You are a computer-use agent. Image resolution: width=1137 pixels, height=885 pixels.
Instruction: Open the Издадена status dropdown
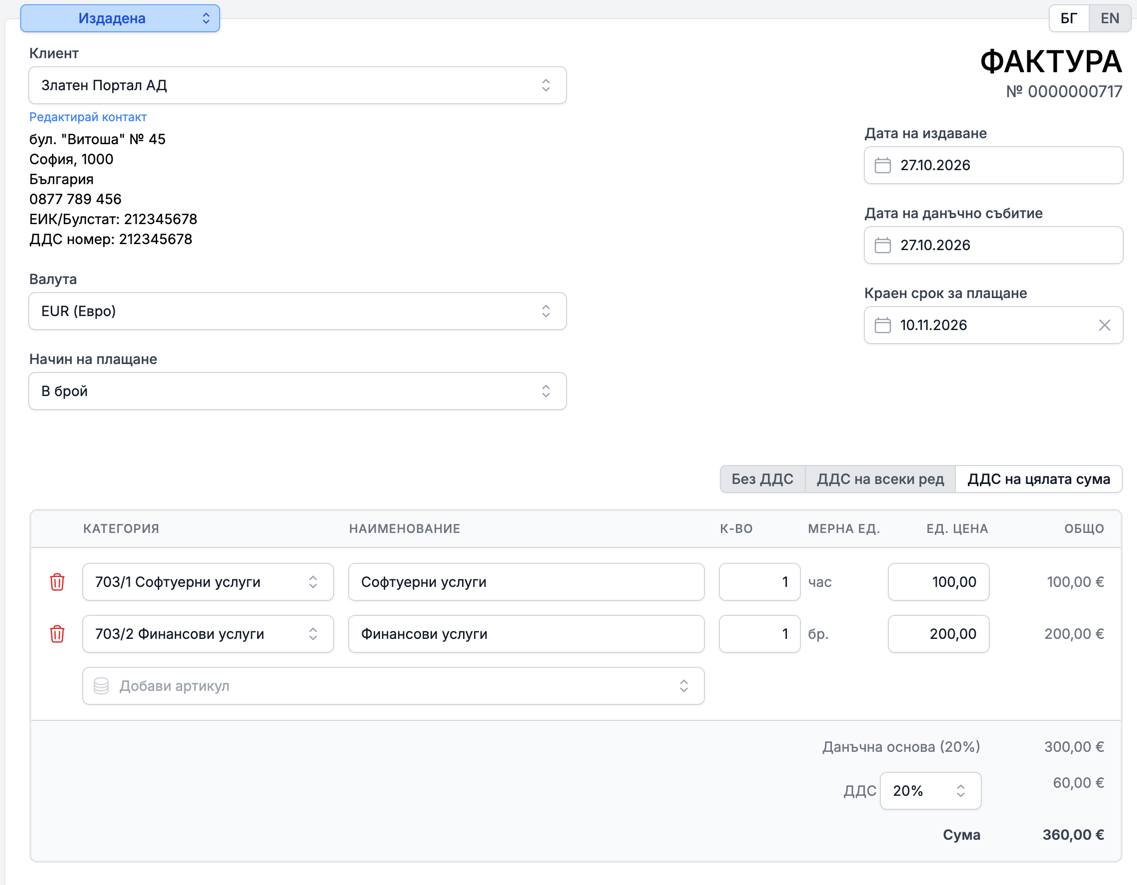pos(120,18)
